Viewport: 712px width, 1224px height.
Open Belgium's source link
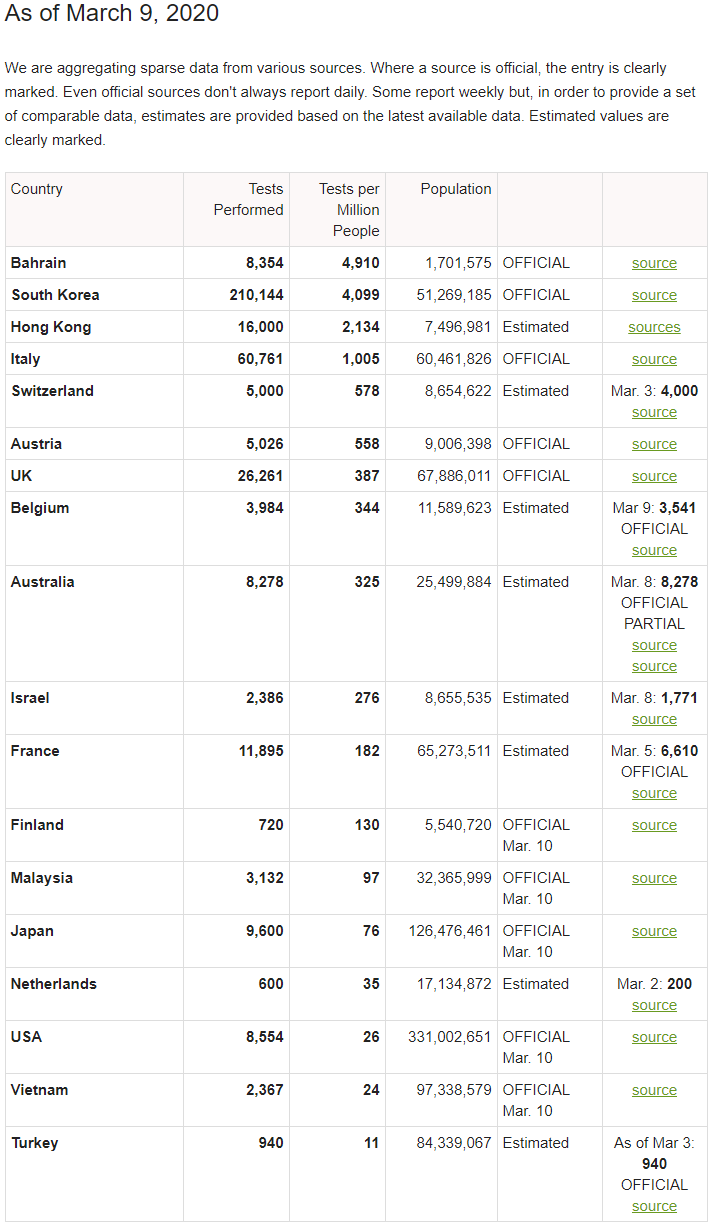(654, 550)
